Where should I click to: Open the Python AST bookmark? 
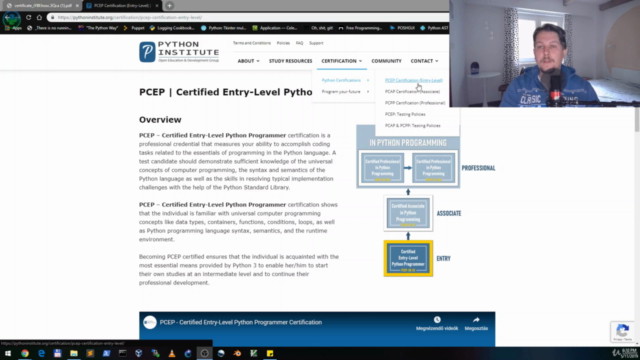click(434, 28)
